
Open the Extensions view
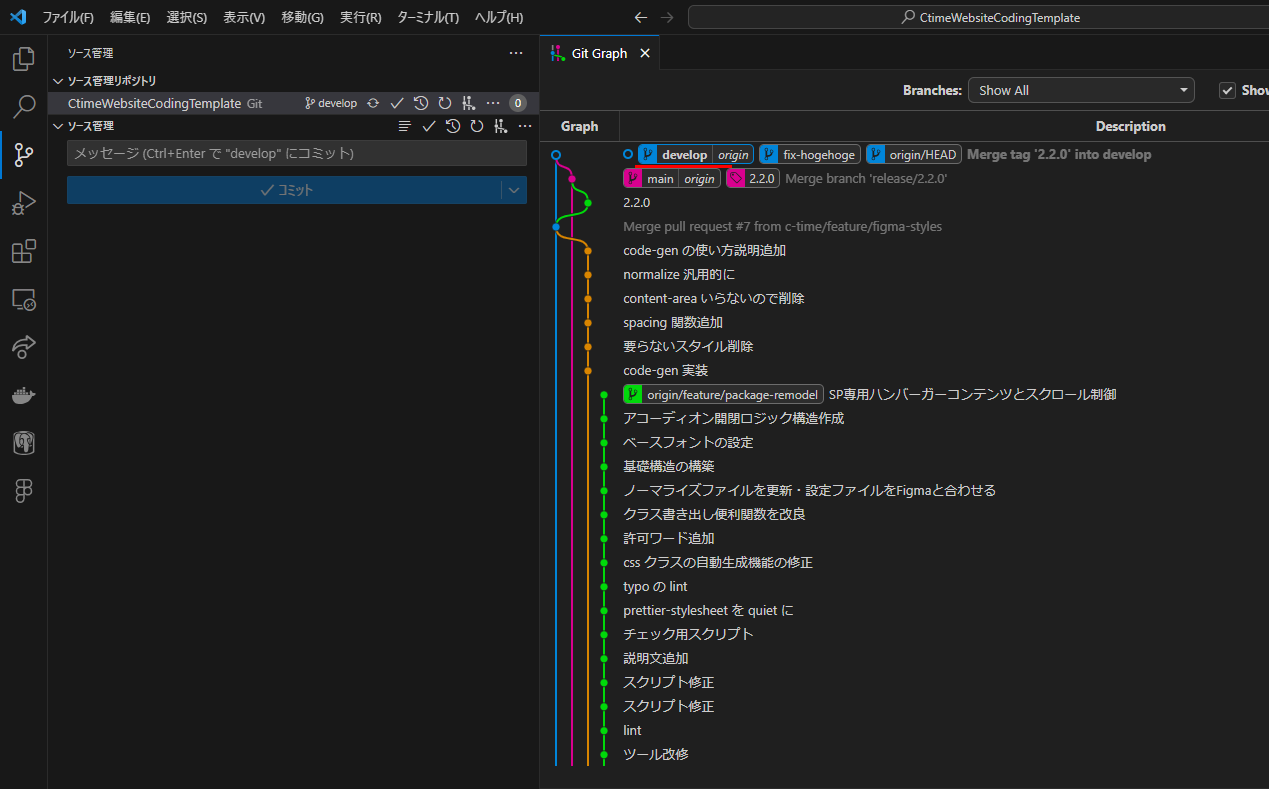tap(23, 251)
